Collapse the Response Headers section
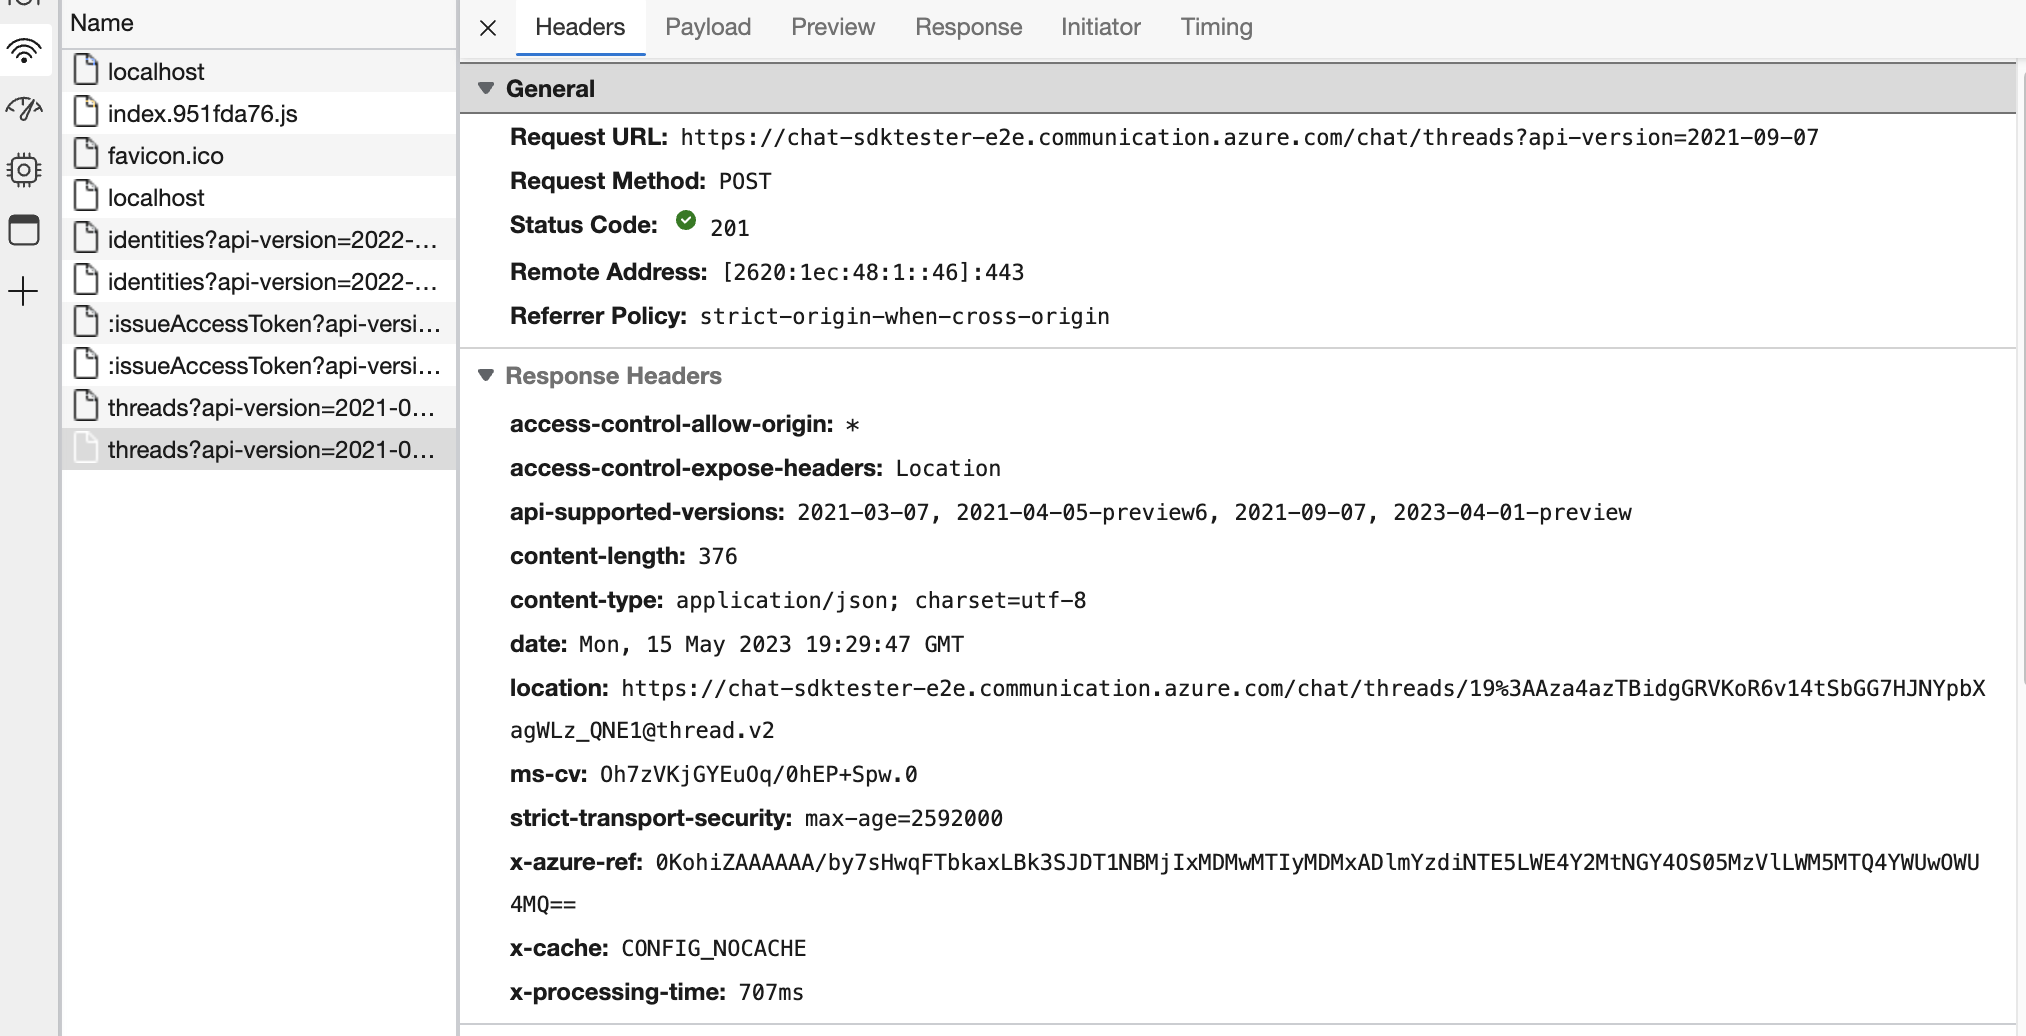The width and height of the screenshot is (2026, 1036). coord(486,375)
